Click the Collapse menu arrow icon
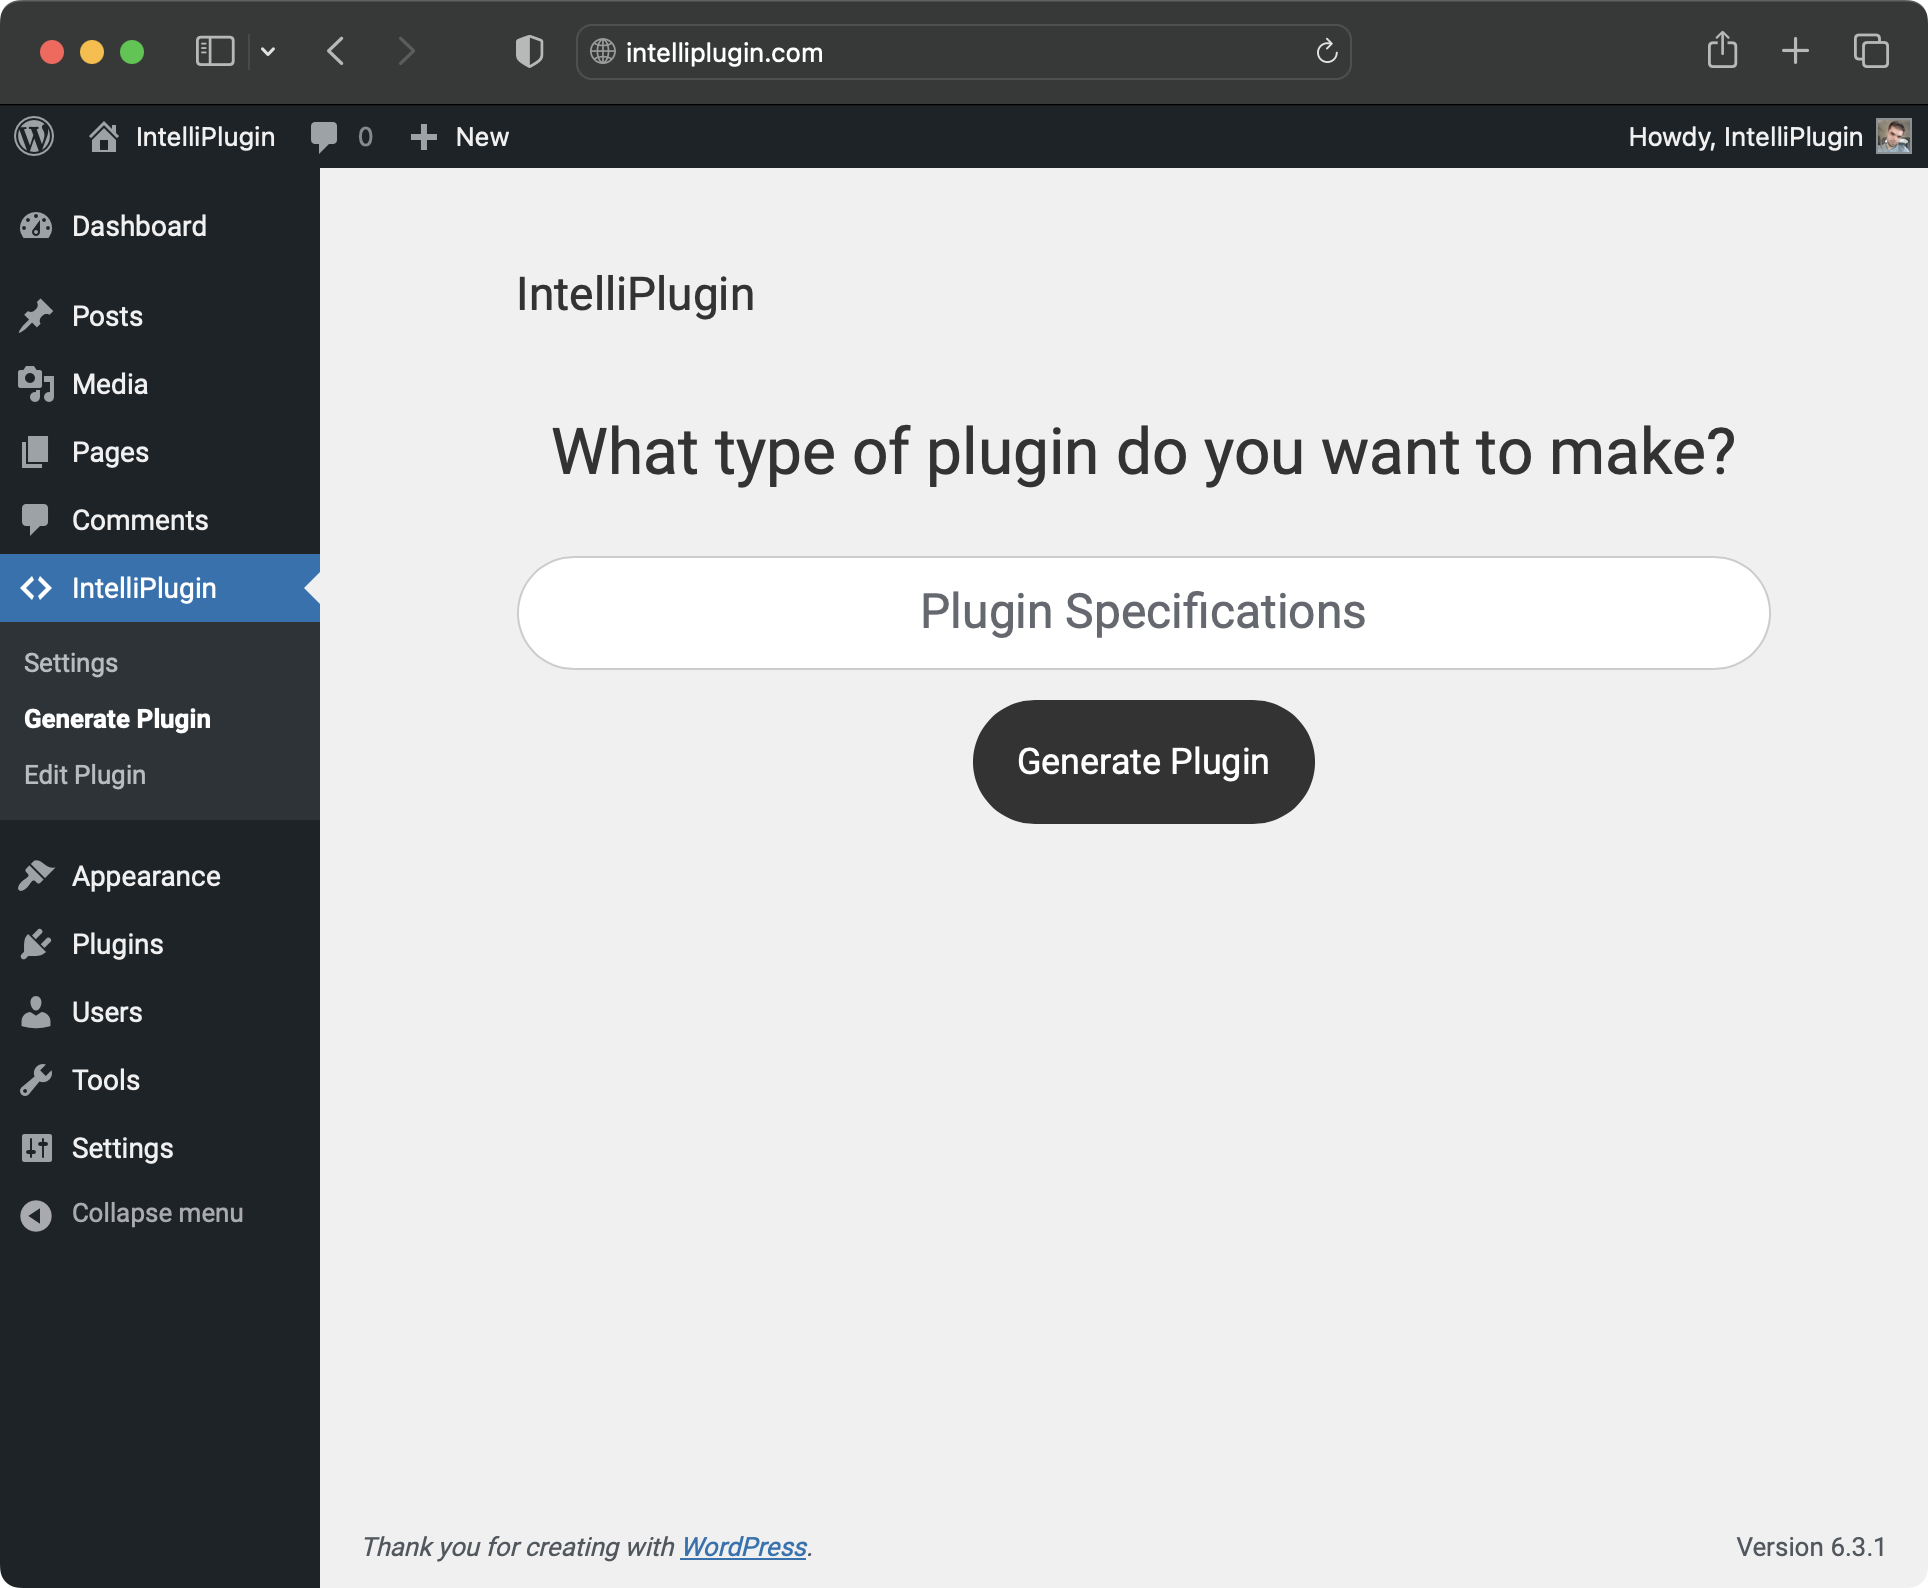Viewport: 1928px width, 1588px height. [36, 1215]
